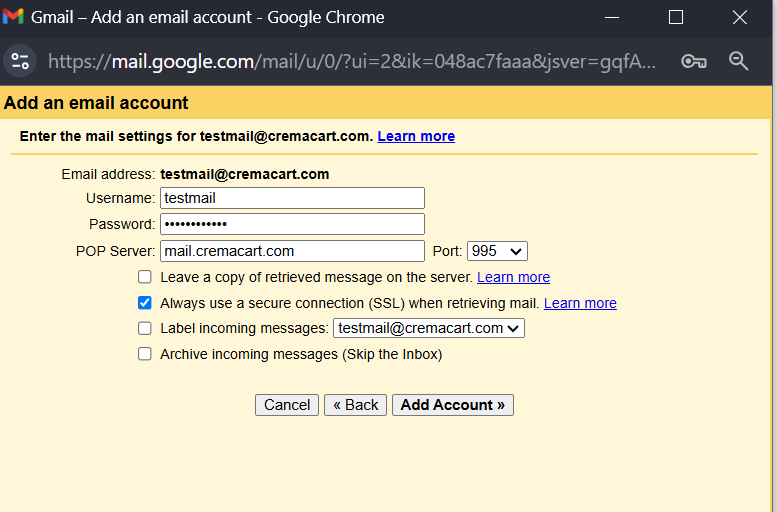Click the POP Server field mail.cremacart.com
This screenshot has height=512, width=777.
292,251
